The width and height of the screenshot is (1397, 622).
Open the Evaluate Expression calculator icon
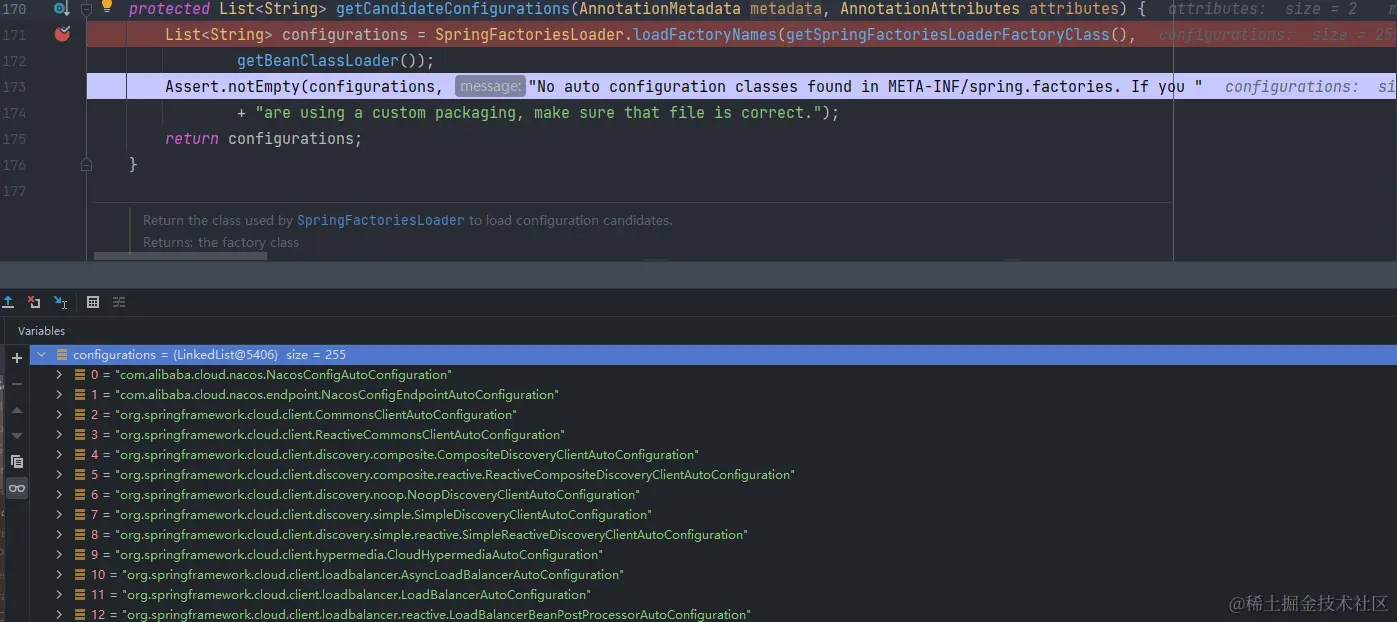tap(93, 301)
